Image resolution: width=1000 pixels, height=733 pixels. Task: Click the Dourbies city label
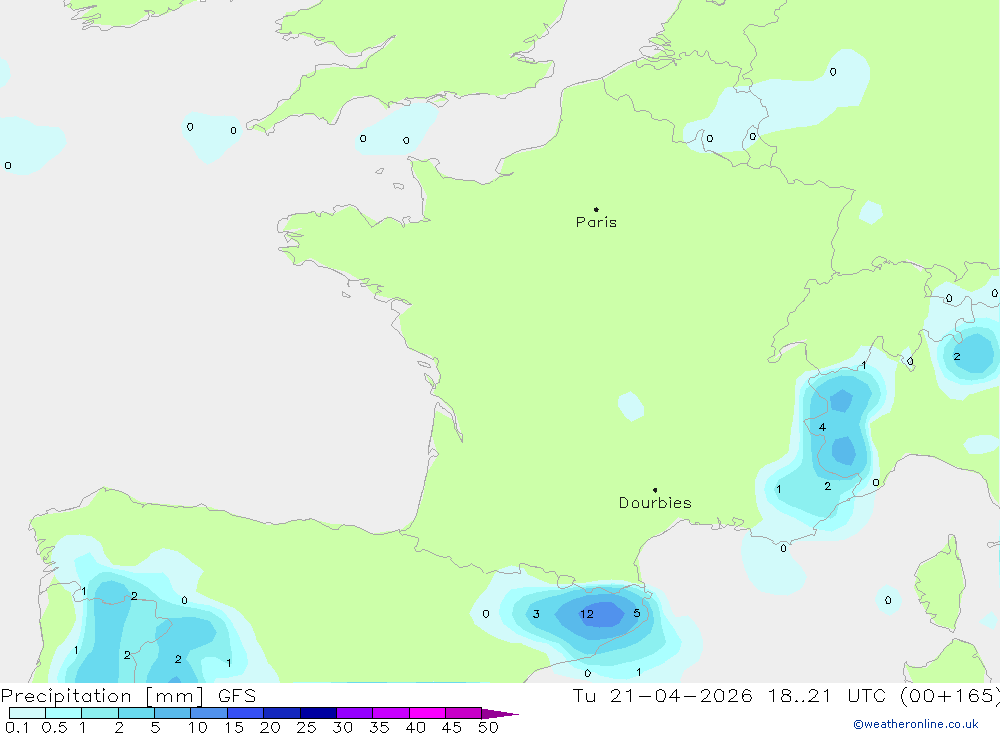[655, 503]
